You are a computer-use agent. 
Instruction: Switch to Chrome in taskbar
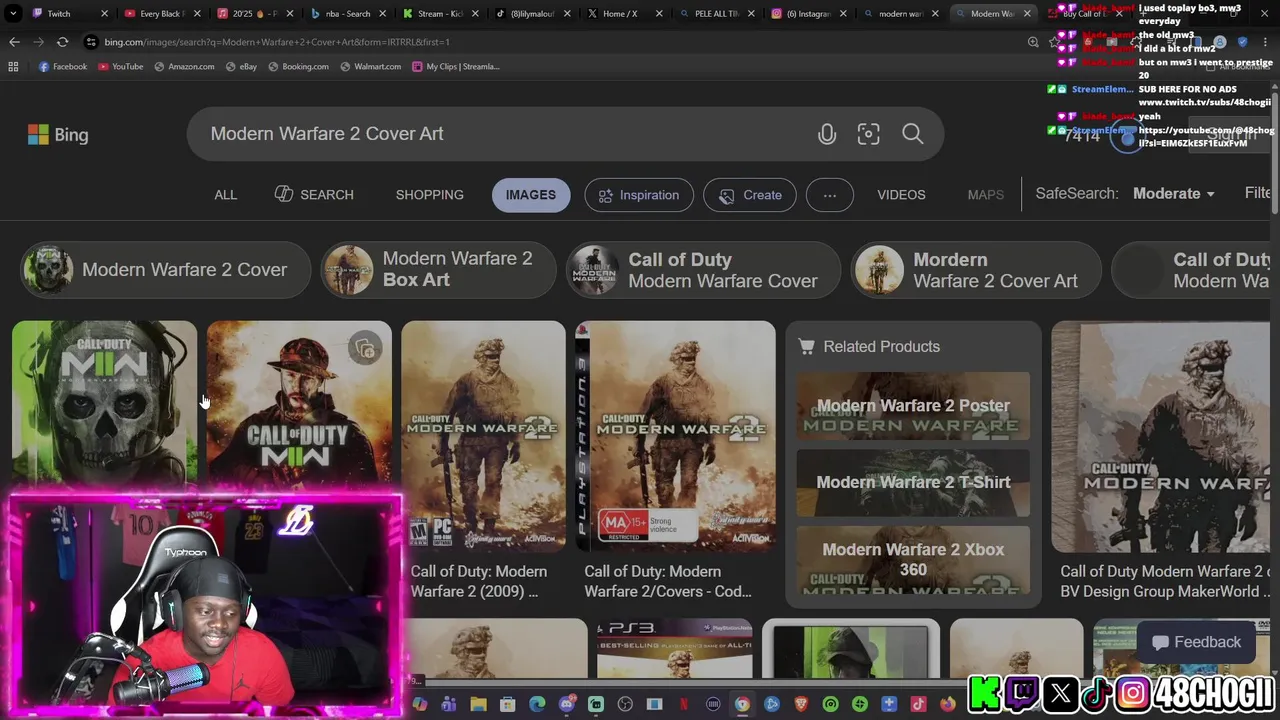click(742, 704)
